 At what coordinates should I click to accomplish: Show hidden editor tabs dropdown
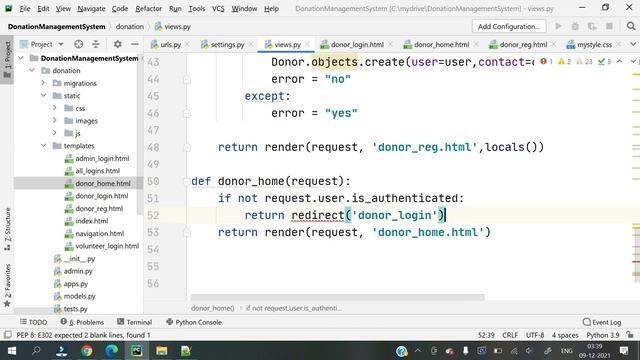(633, 44)
